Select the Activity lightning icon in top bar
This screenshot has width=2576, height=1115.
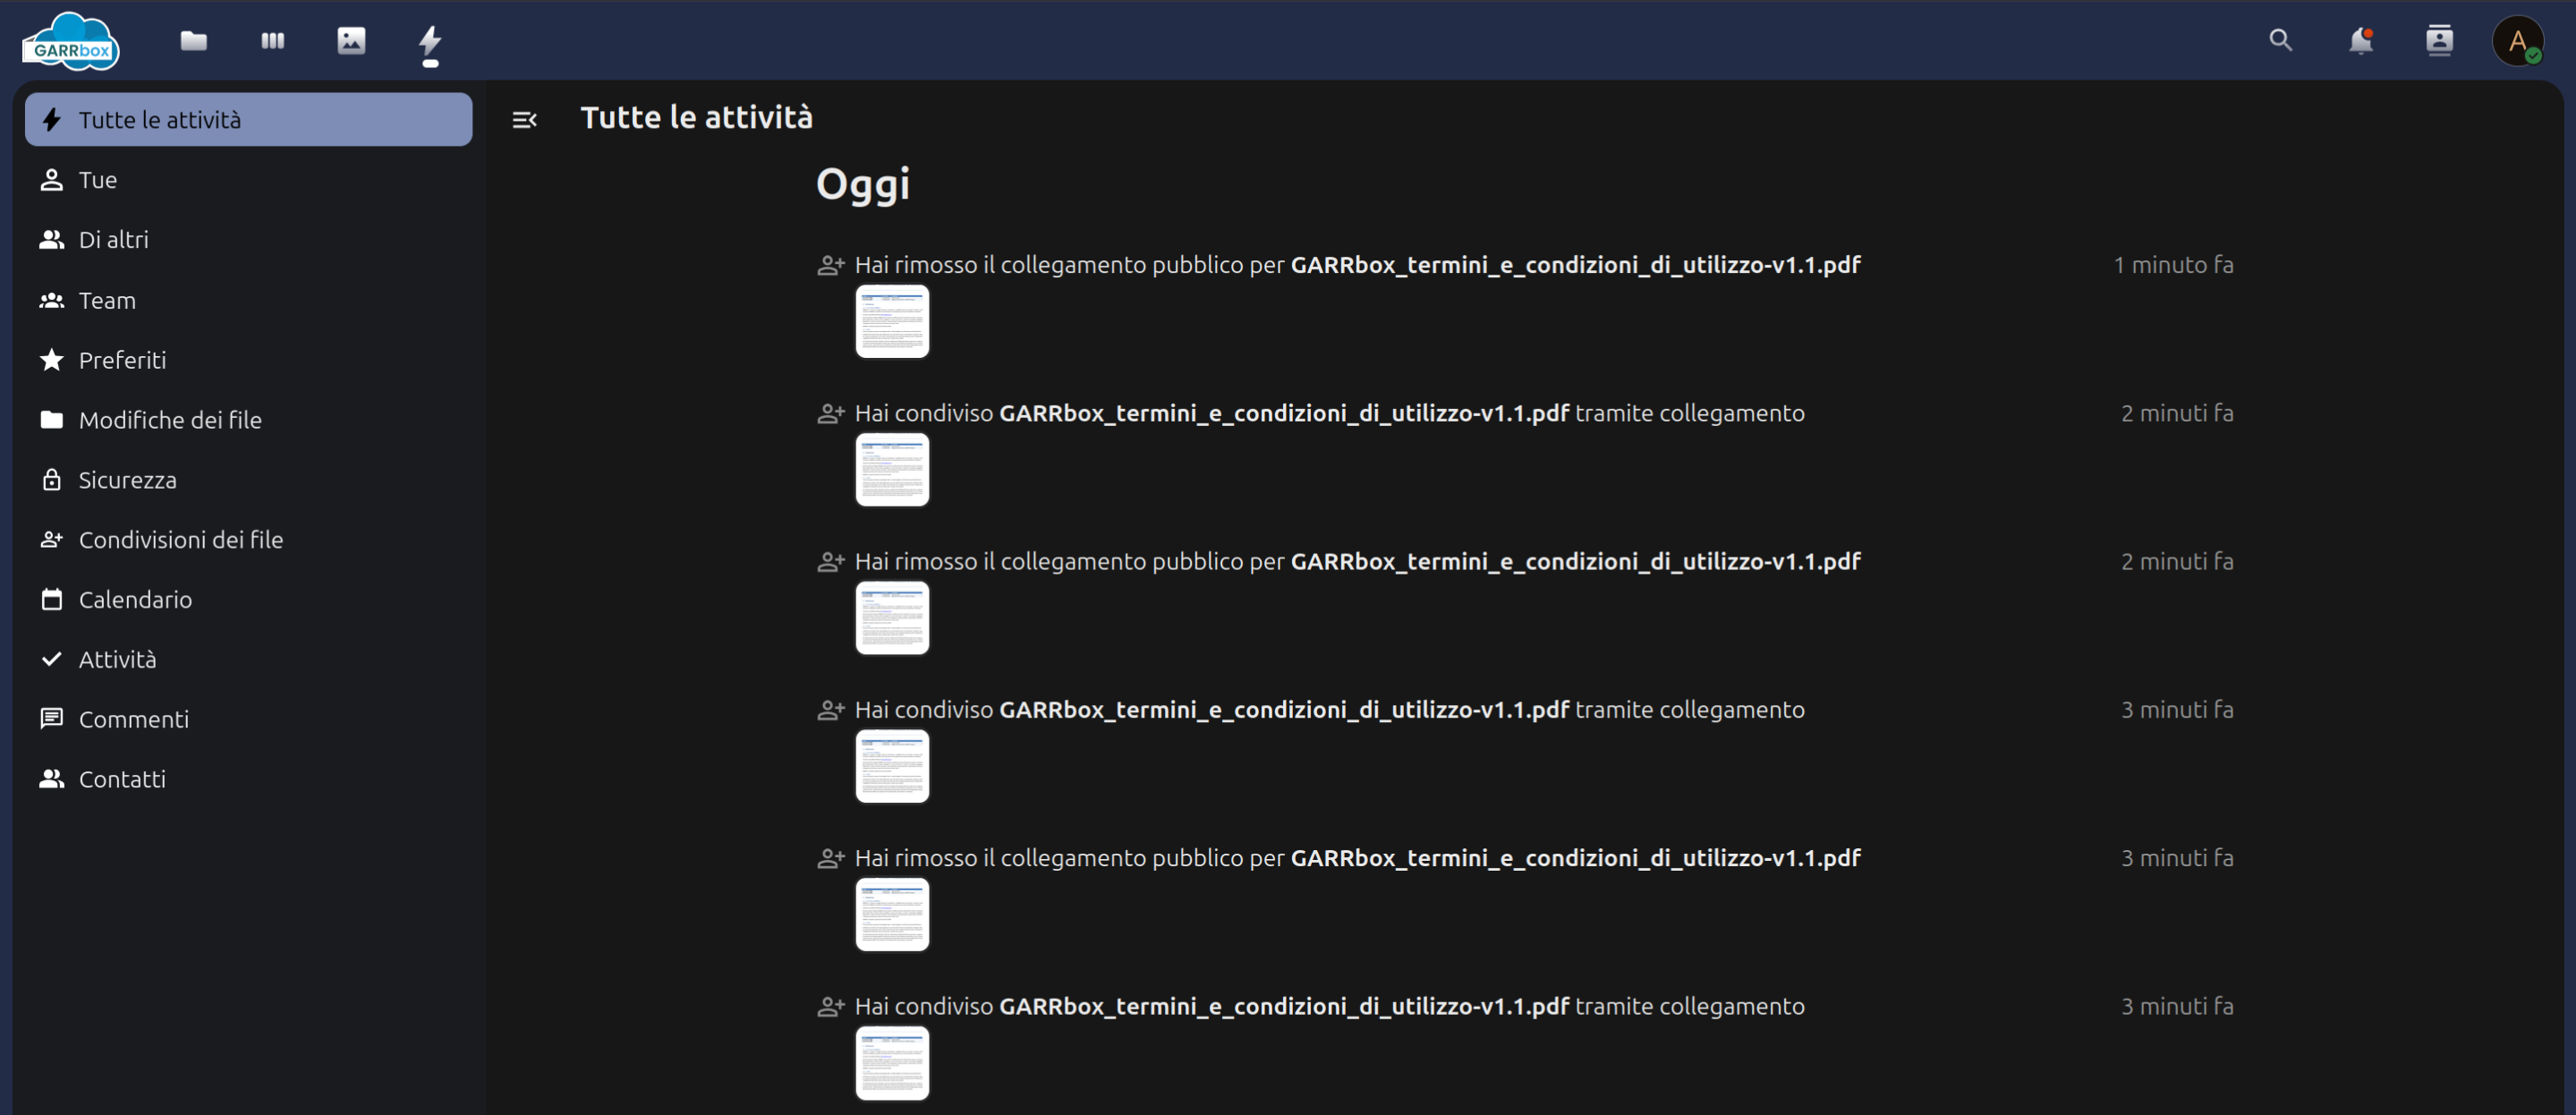(x=429, y=41)
